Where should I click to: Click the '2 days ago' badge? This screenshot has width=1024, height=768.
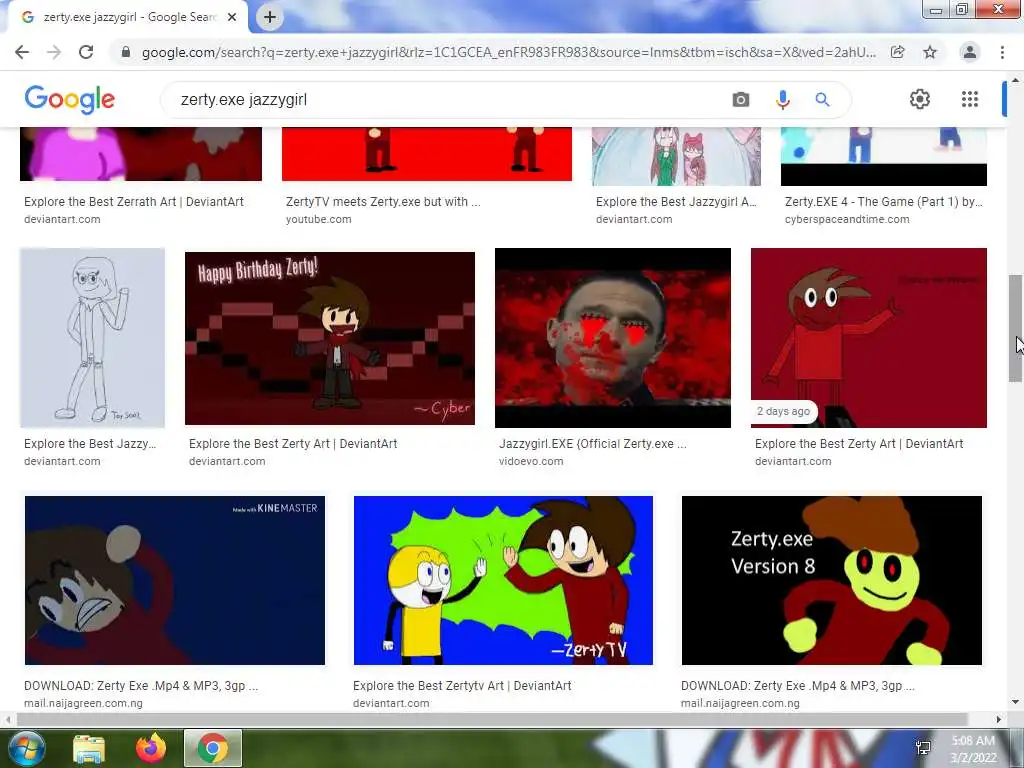783,411
